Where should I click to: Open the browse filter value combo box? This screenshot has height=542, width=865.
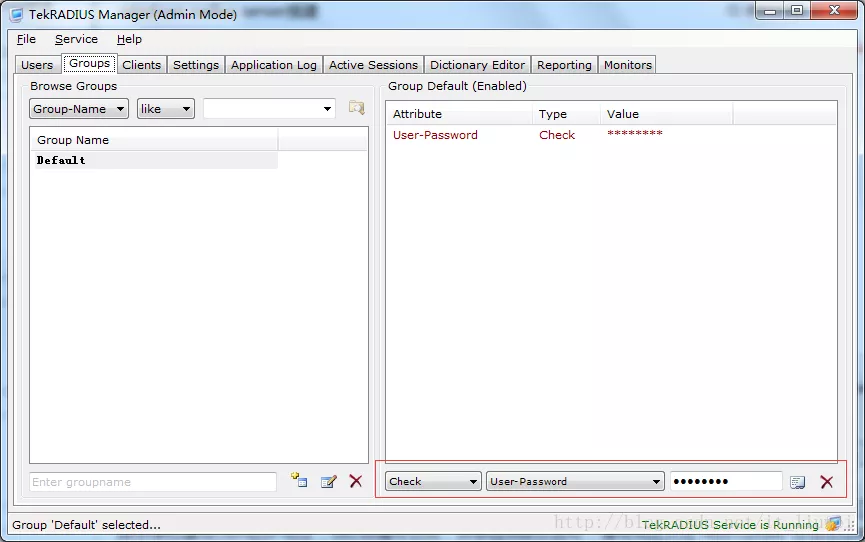pos(269,109)
